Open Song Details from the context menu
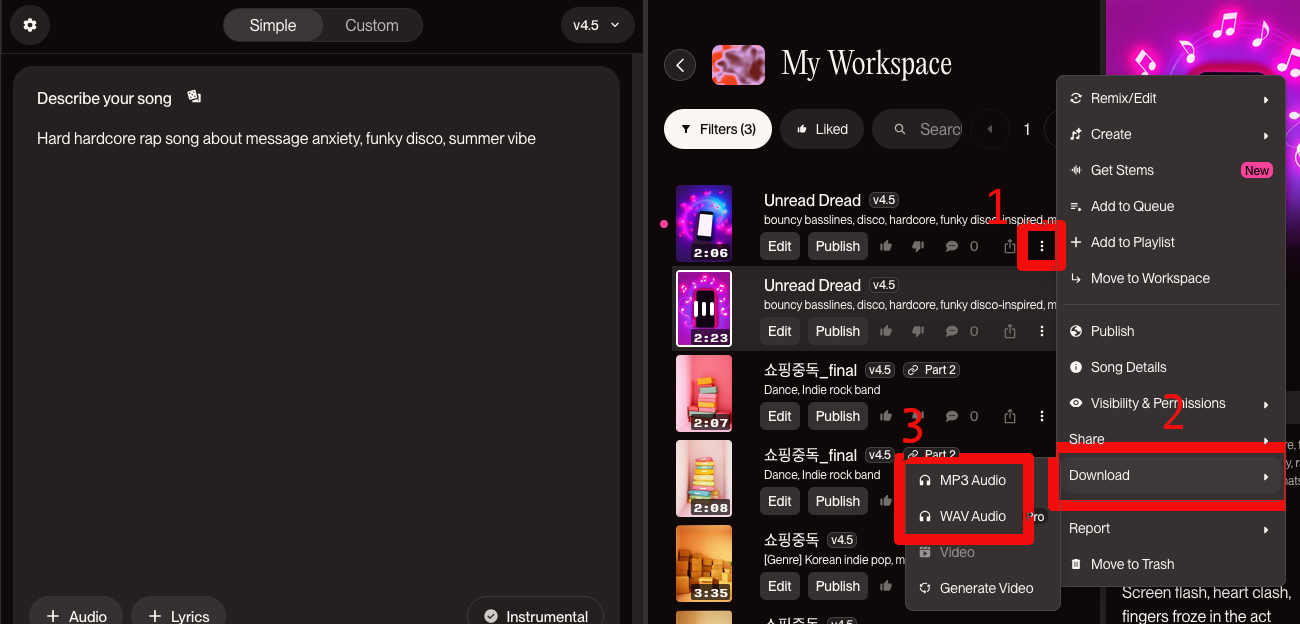This screenshot has height=624, width=1300. click(x=1170, y=367)
